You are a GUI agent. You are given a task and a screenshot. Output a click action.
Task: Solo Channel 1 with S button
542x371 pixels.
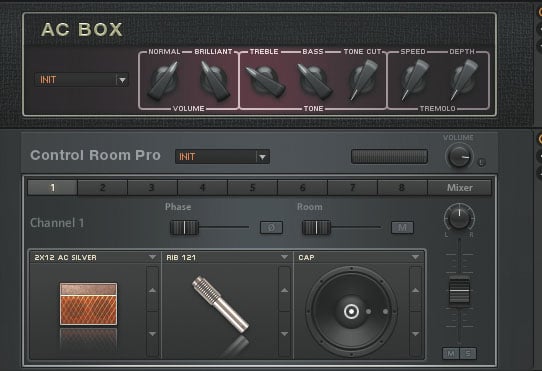[468, 353]
